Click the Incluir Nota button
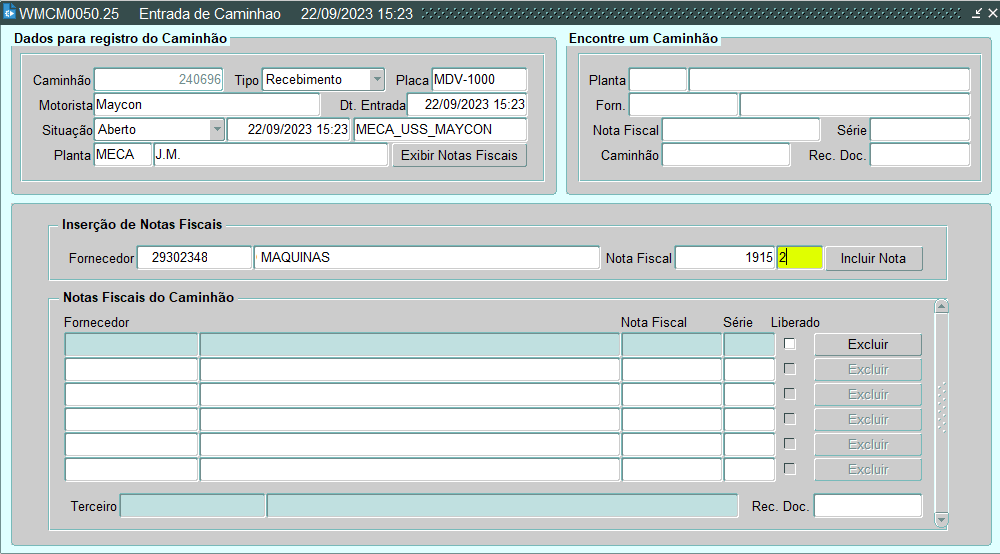 coord(873,258)
